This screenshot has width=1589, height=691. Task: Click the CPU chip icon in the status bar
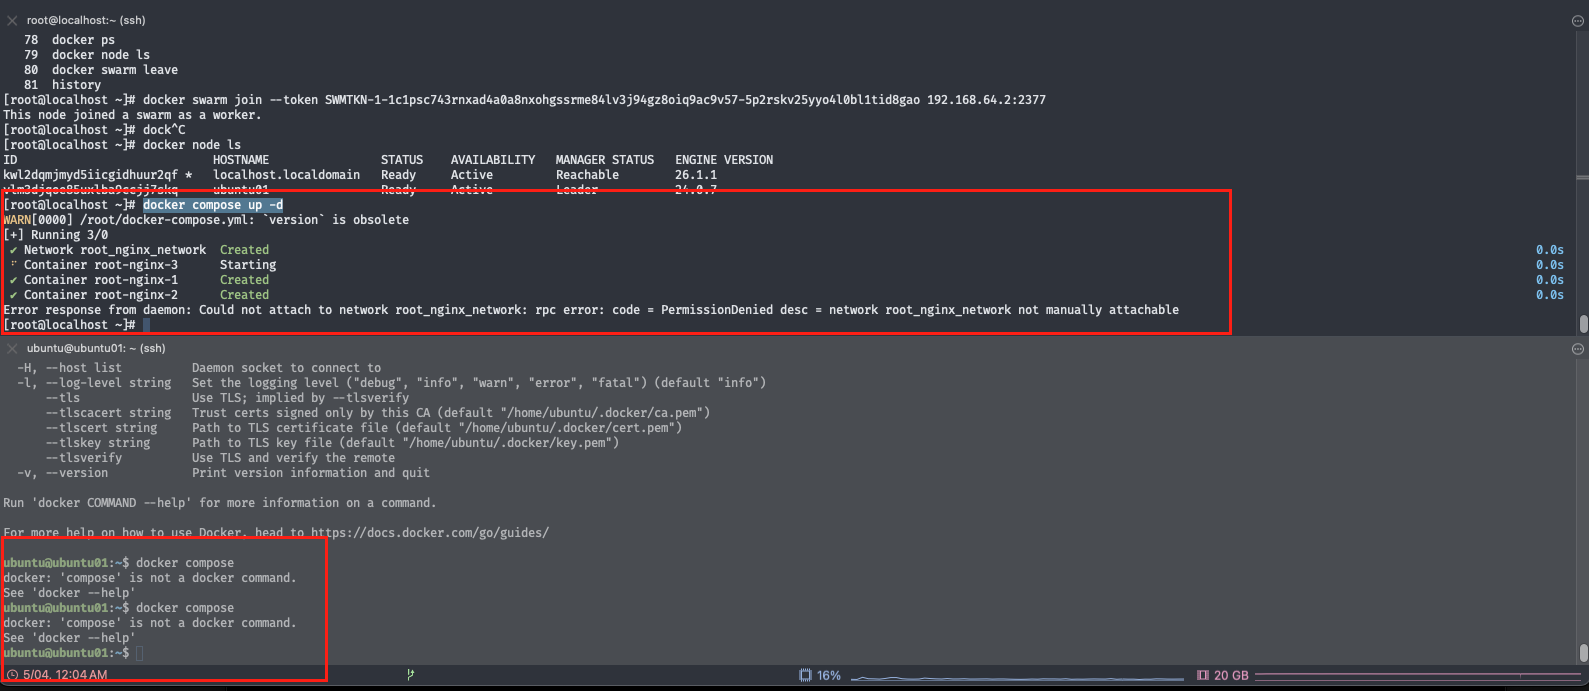click(806, 675)
